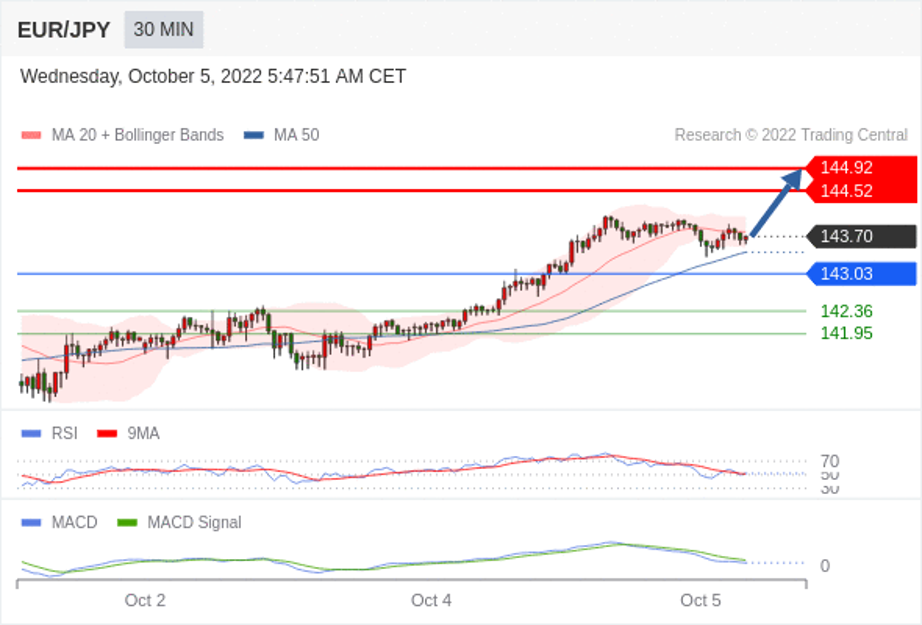
Task: Click the 'Oct 2' date axis label
Action: tap(145, 600)
